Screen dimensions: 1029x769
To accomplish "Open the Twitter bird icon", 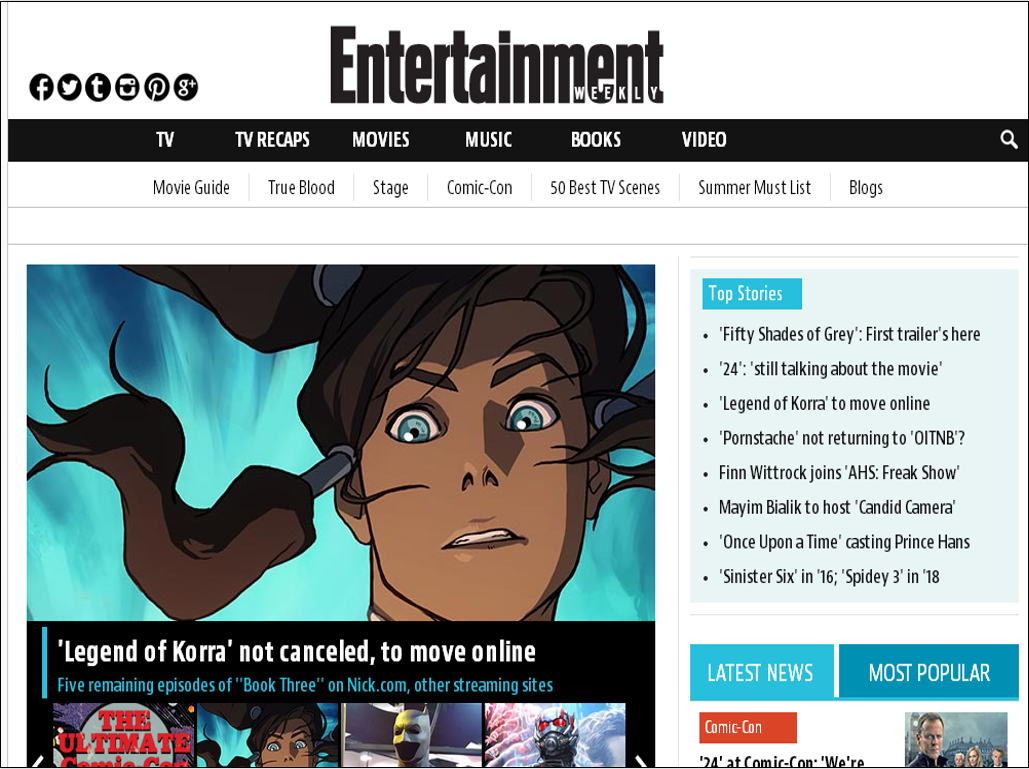I will tap(70, 87).
